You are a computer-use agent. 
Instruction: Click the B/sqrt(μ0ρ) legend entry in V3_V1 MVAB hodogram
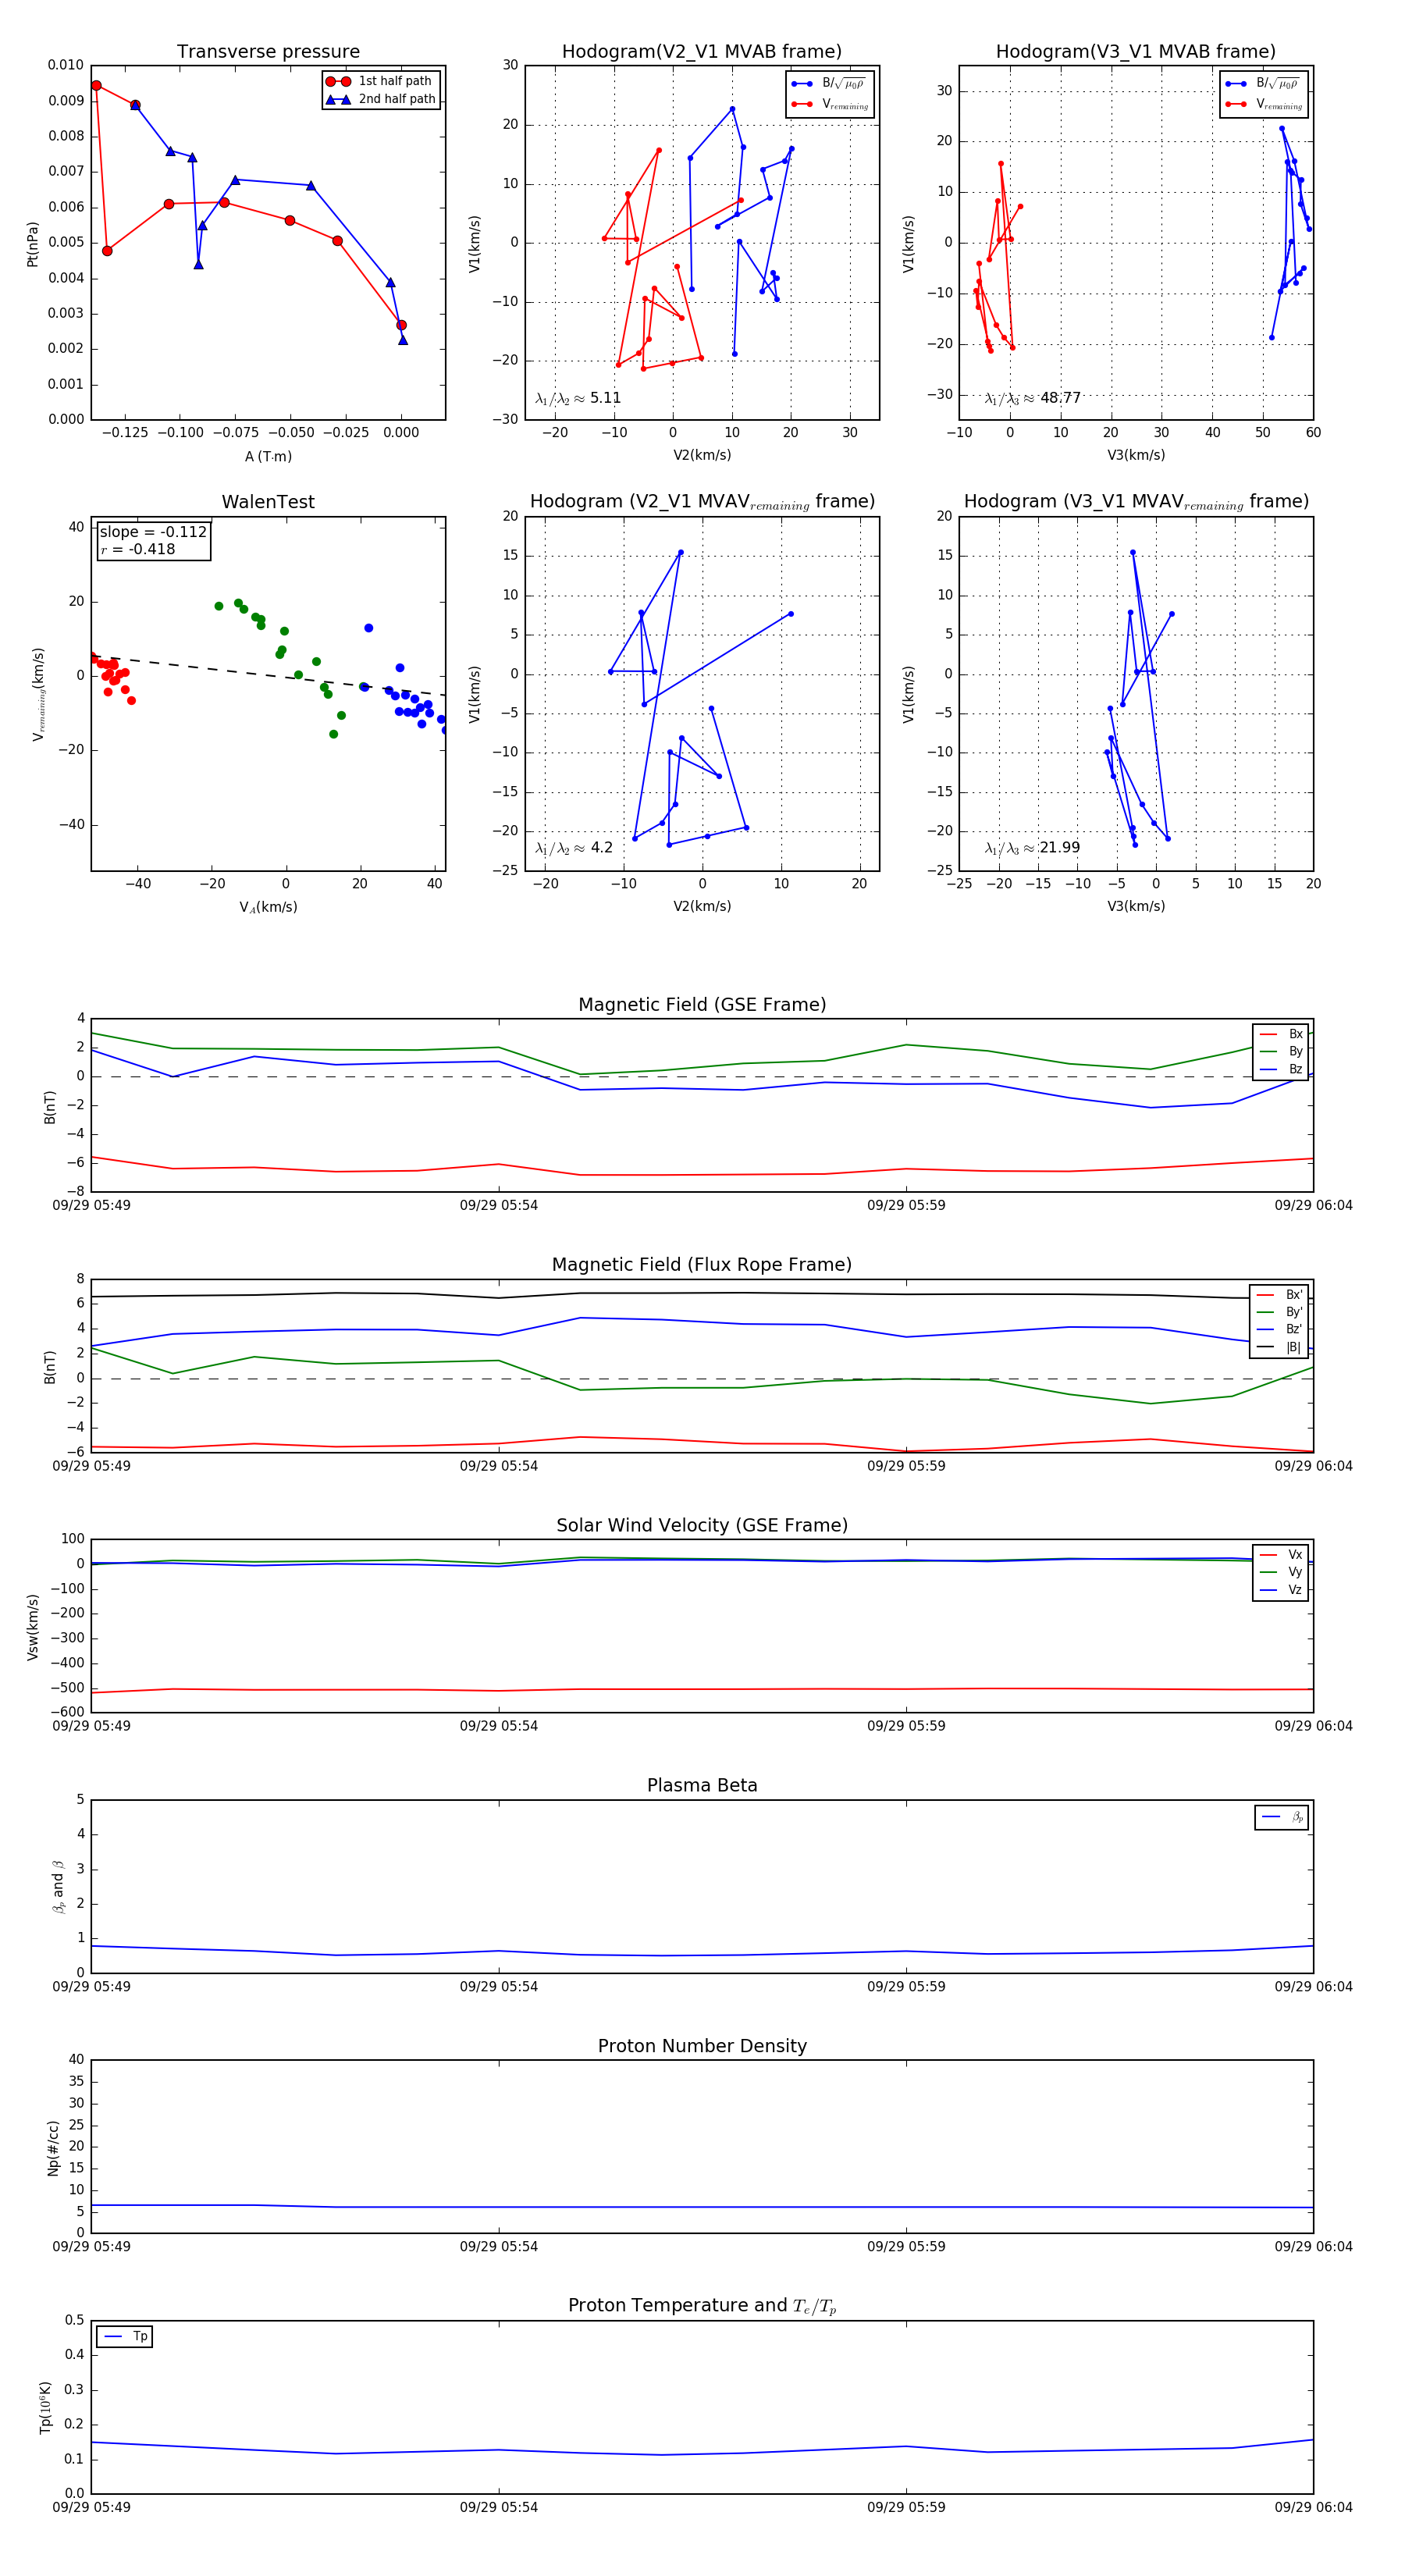pos(1264,84)
